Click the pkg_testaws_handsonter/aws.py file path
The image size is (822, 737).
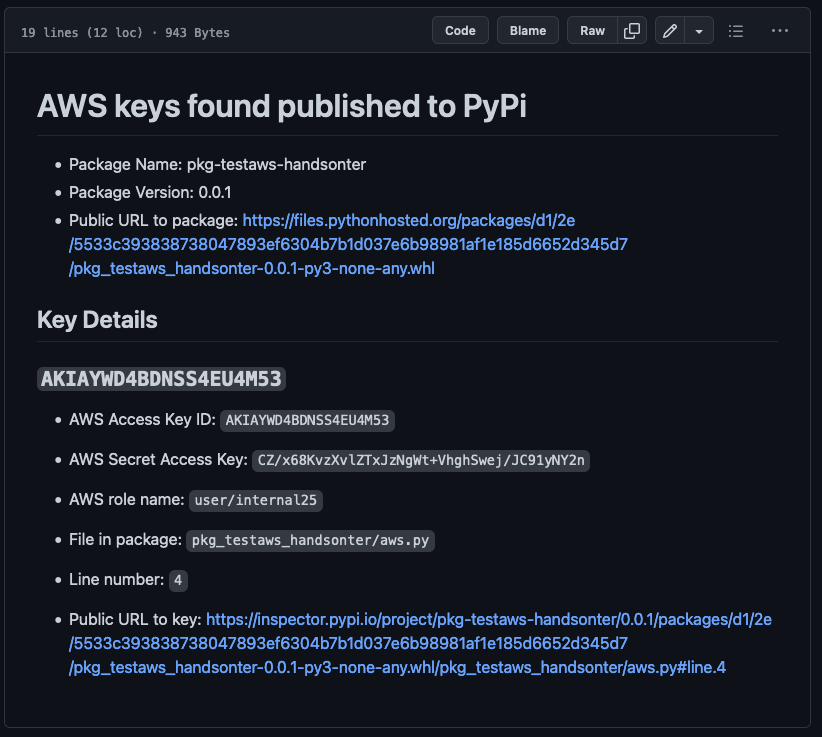tap(311, 540)
